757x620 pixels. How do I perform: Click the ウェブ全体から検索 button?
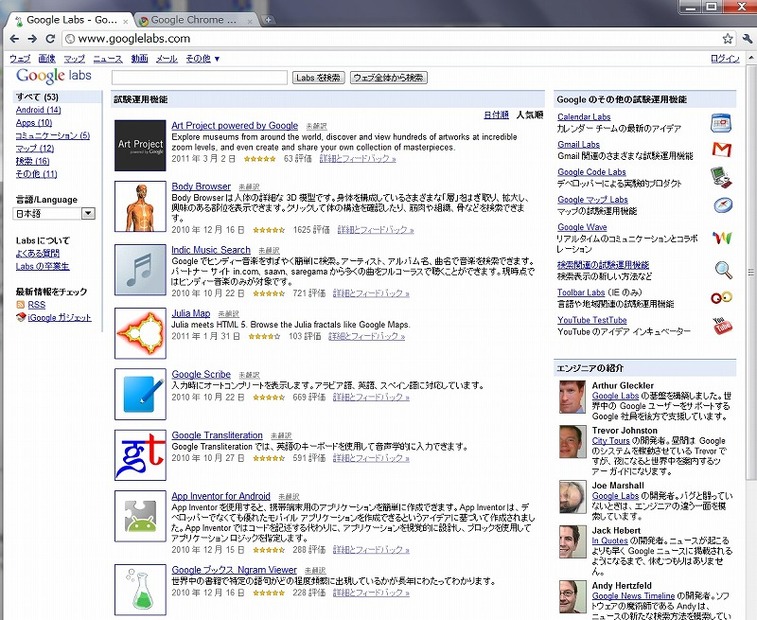(x=389, y=77)
